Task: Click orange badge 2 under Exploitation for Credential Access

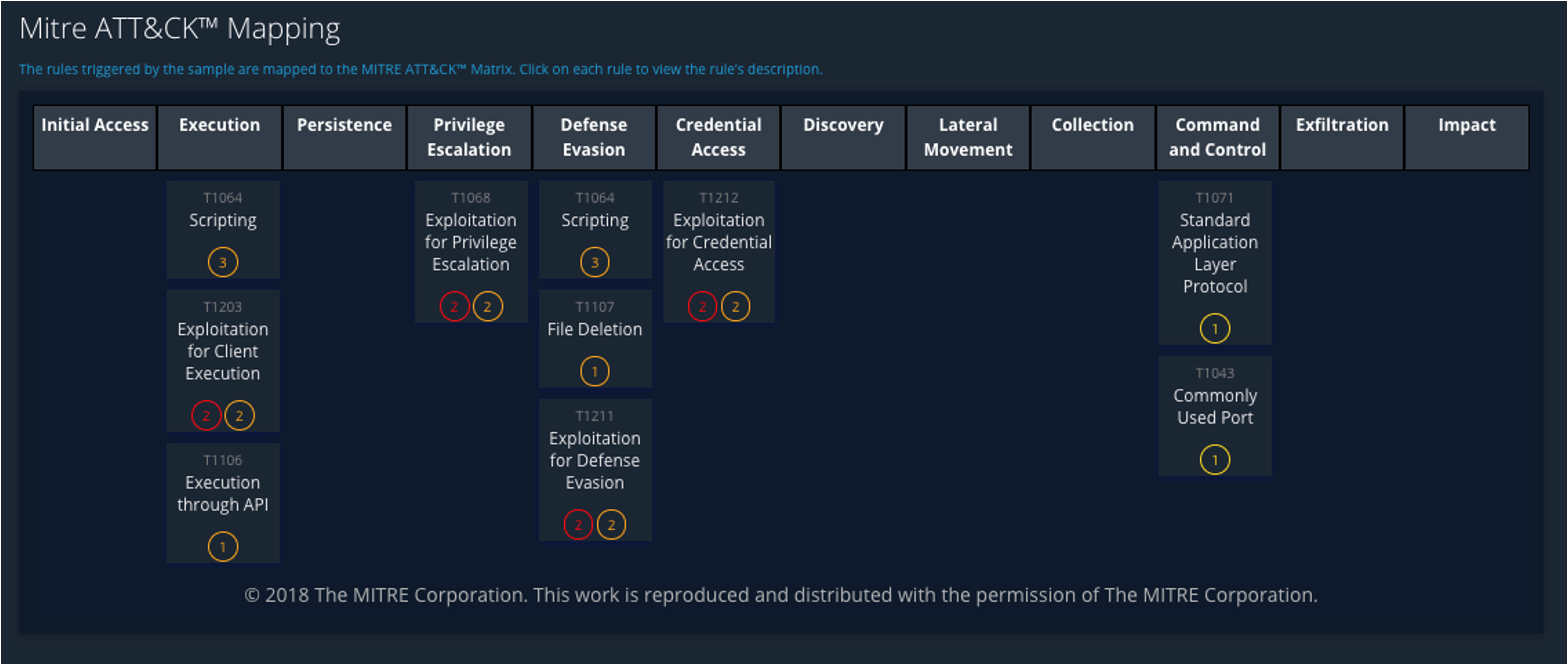Action: click(735, 307)
